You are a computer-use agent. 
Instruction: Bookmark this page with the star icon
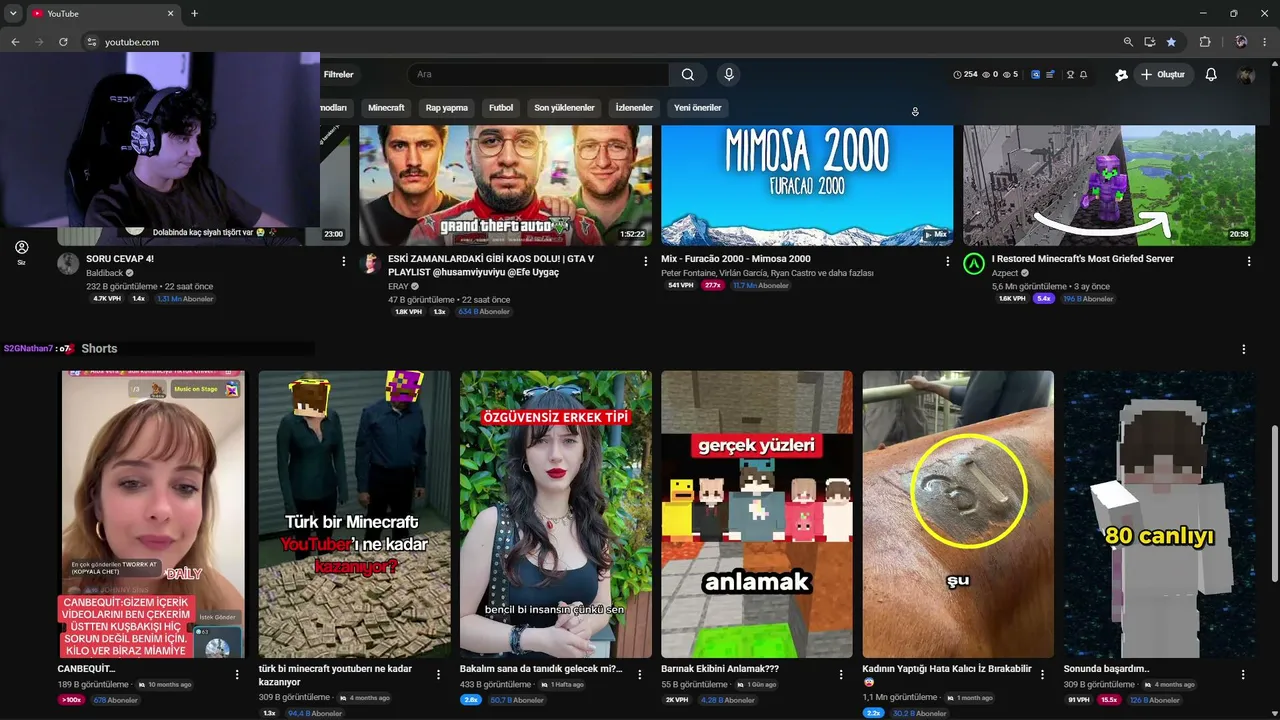(x=1171, y=42)
